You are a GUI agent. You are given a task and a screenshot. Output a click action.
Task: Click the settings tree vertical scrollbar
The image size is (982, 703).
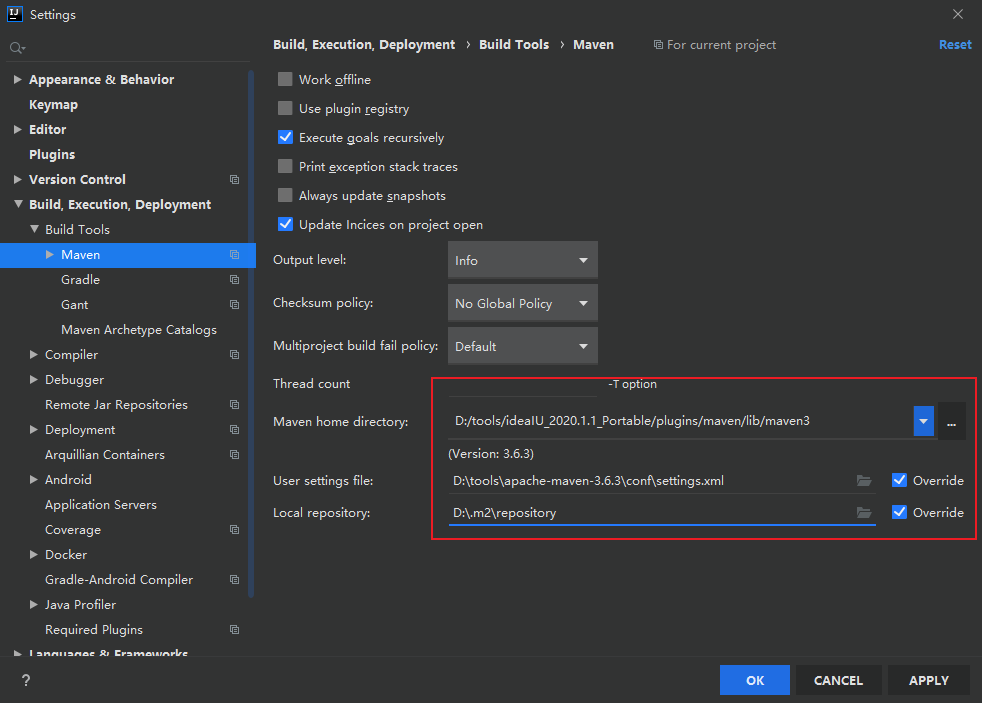pyautogui.click(x=251, y=333)
